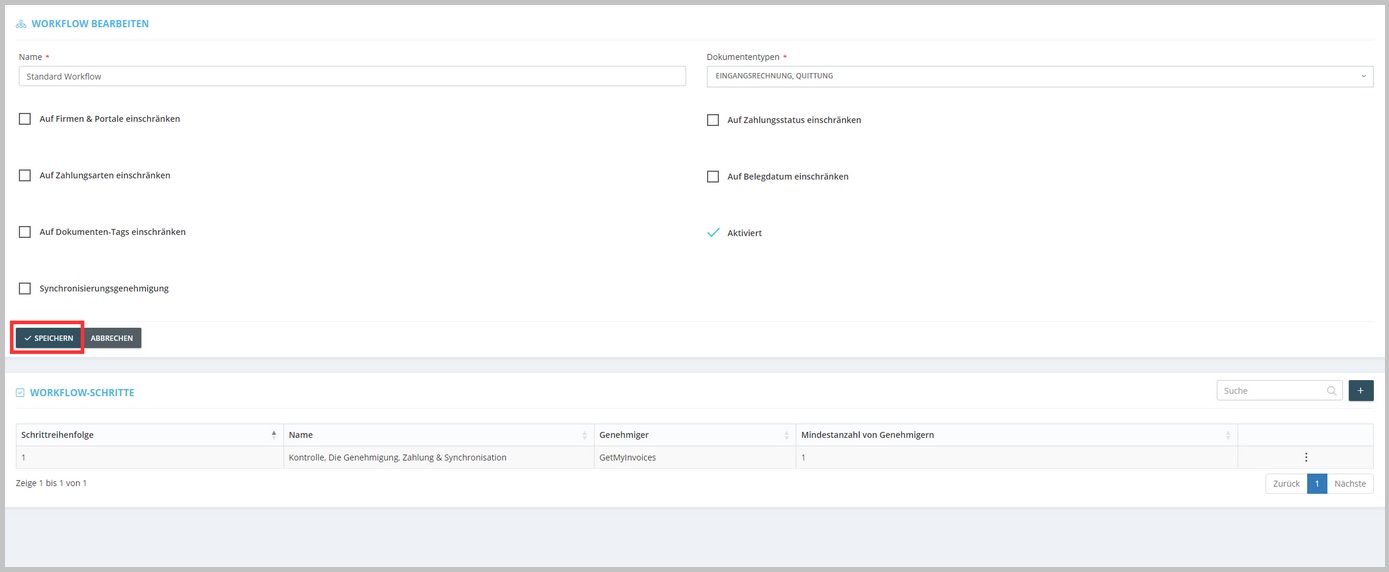
Task: Disable the Aktiviert checkmark
Action: [x=713, y=233]
